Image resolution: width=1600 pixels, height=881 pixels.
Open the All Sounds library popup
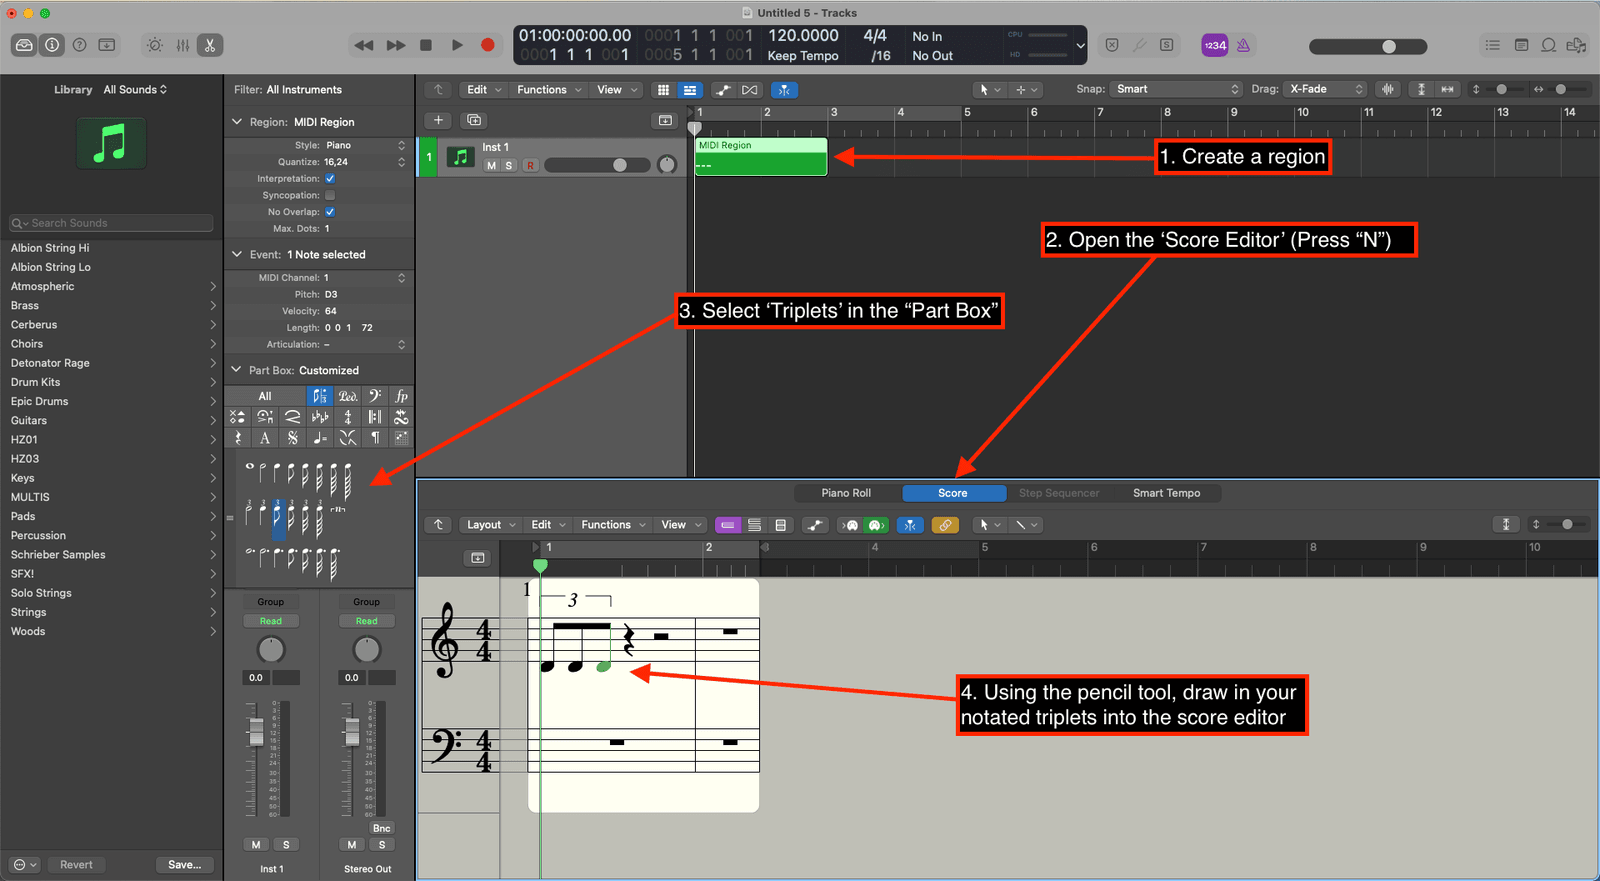coord(135,90)
